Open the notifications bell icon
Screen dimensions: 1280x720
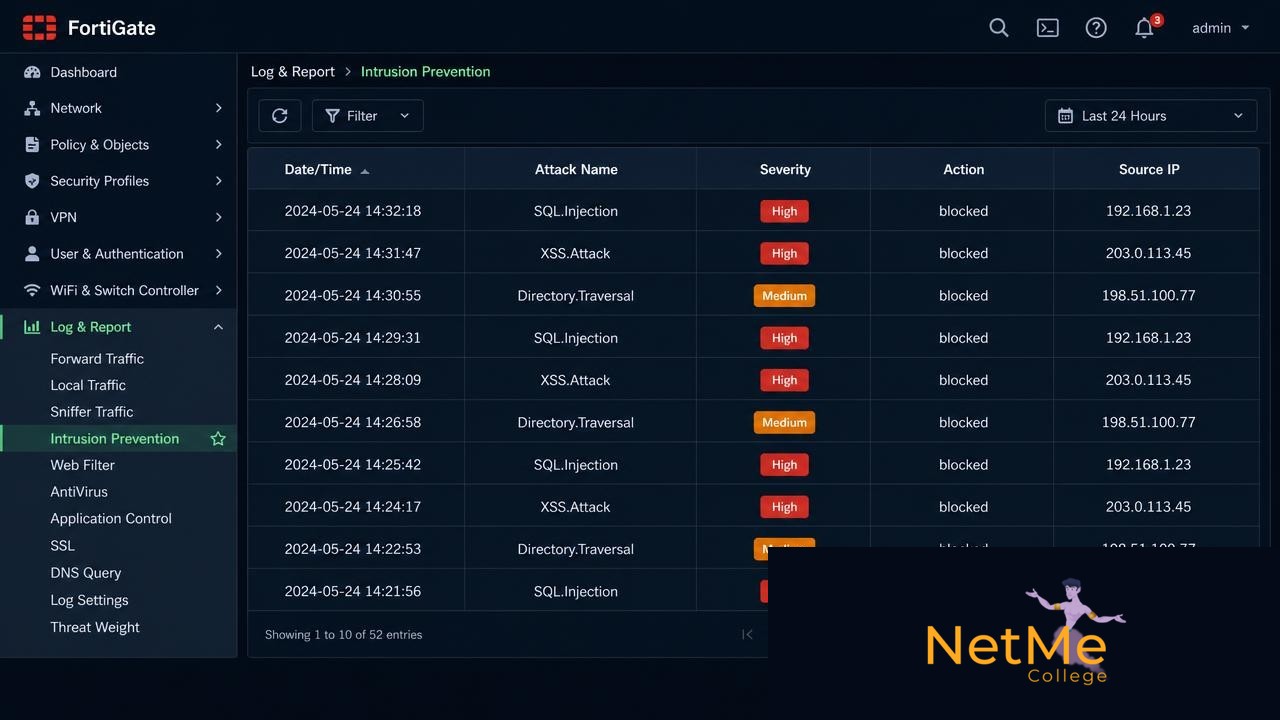coord(1145,28)
